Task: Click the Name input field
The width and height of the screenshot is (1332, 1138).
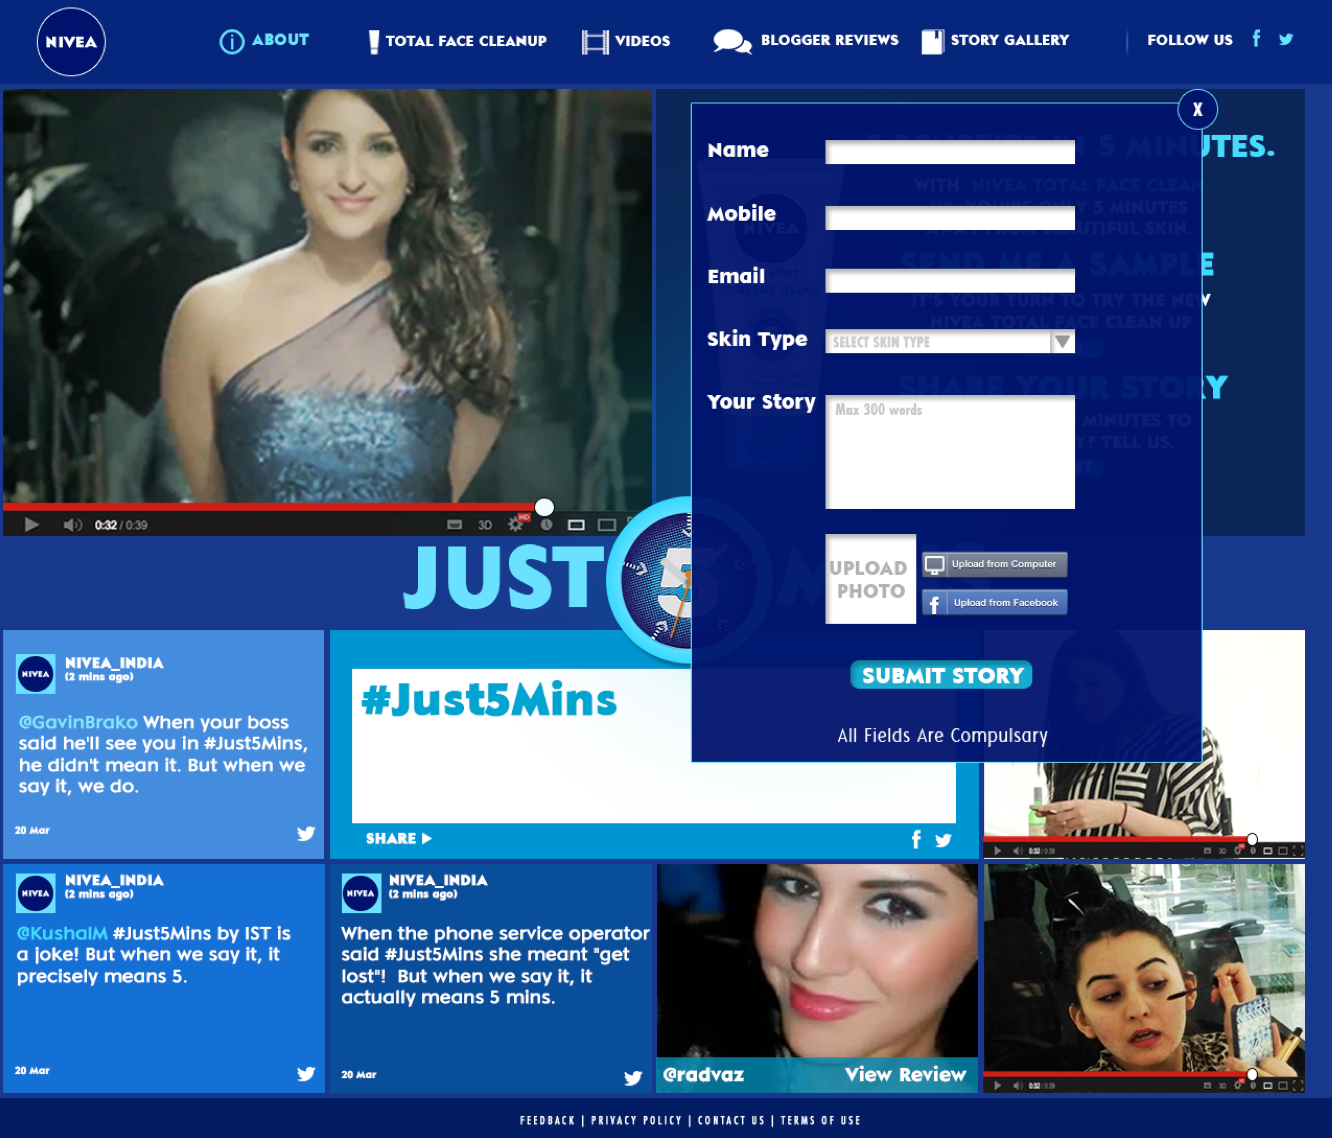Action: pos(950,152)
